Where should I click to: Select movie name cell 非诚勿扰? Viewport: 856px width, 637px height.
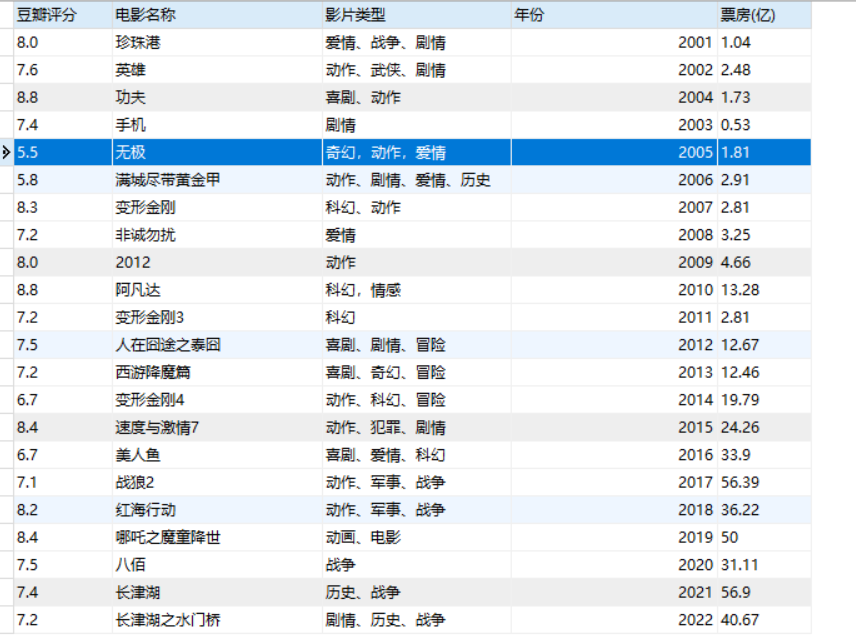coord(217,235)
